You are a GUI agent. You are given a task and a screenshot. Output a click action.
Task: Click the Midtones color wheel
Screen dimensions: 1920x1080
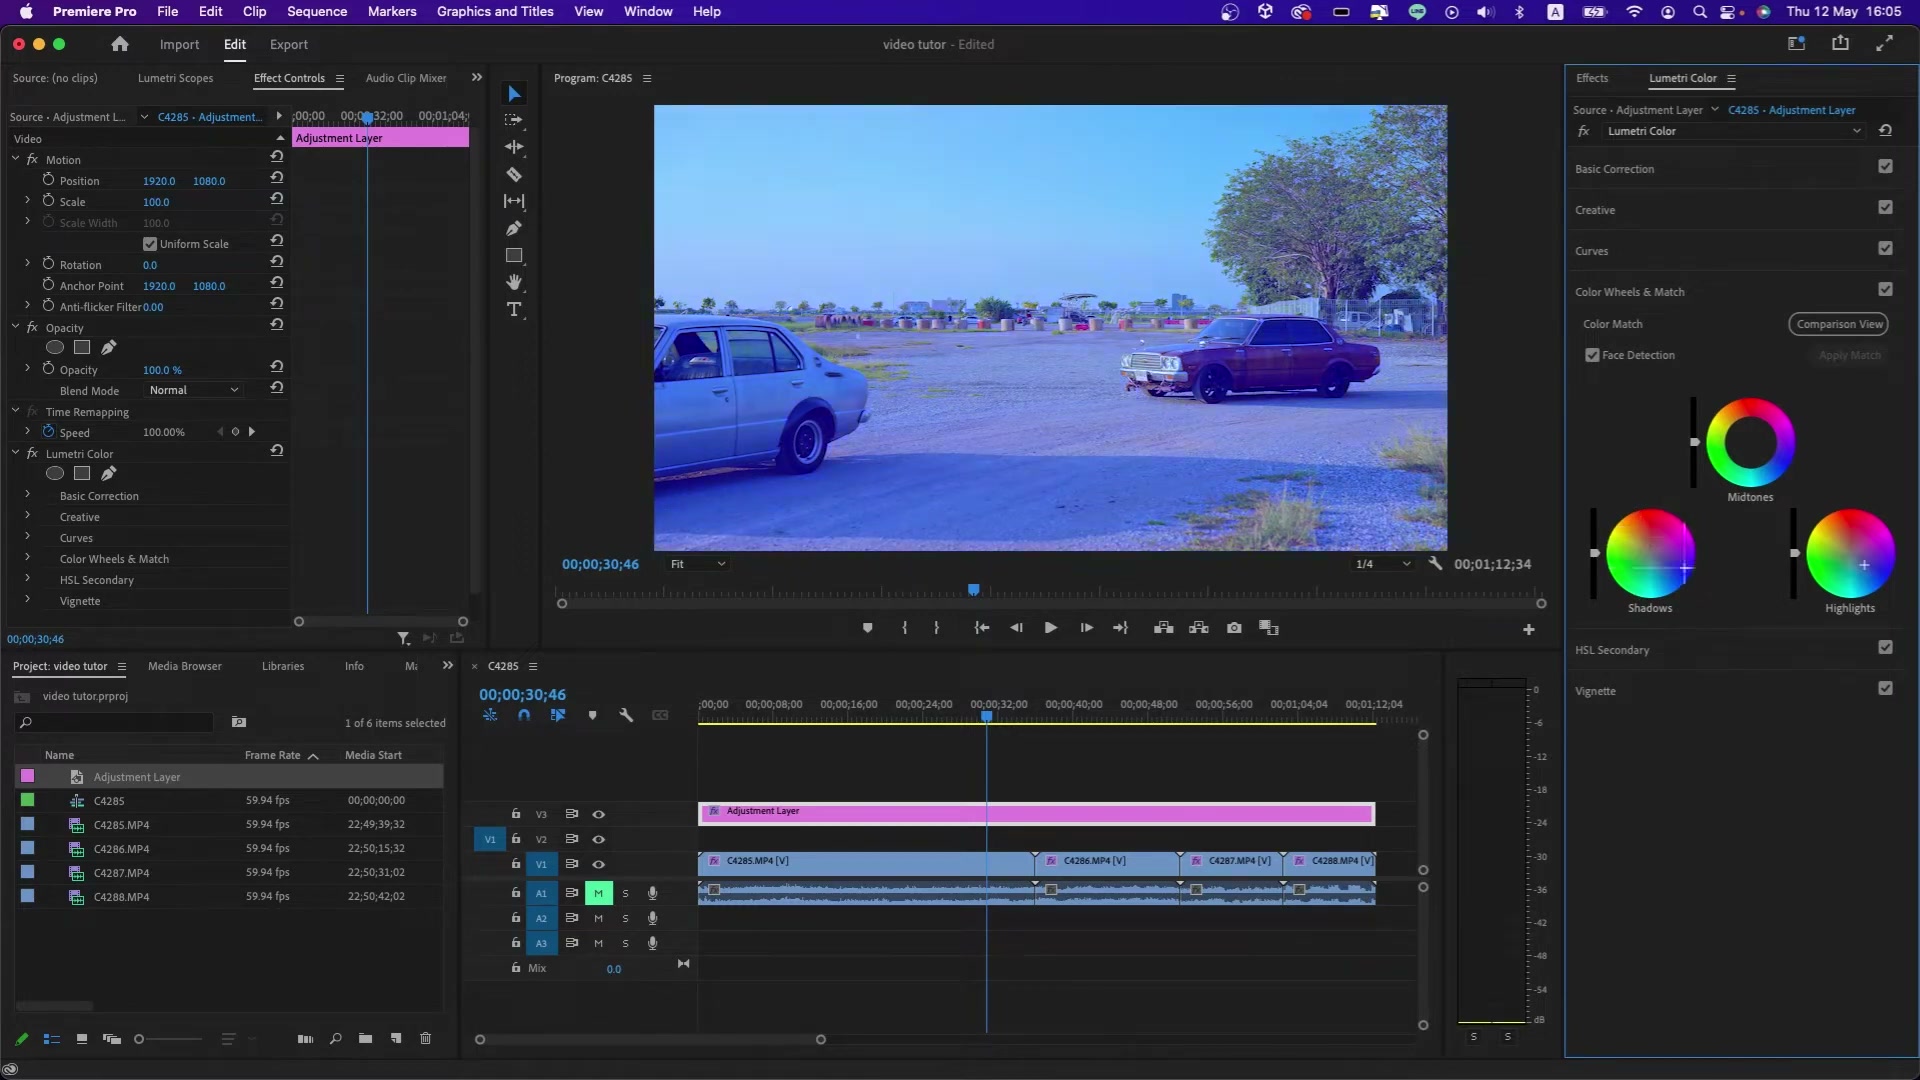[1750, 443]
